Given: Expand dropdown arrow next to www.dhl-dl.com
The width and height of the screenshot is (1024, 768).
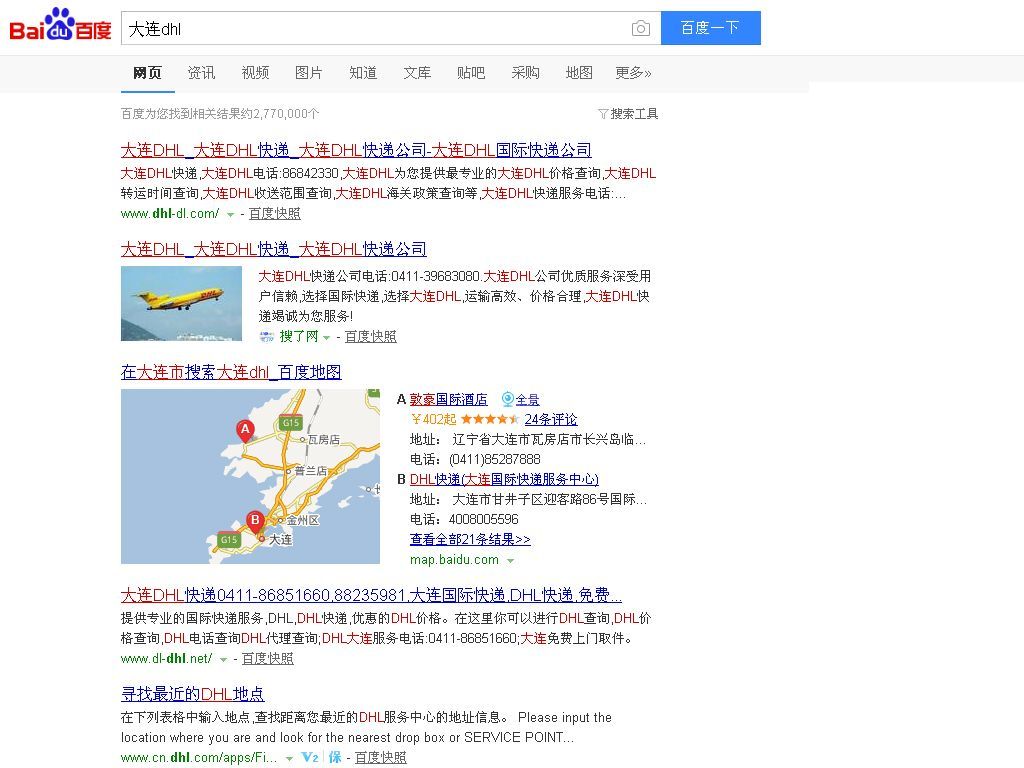Looking at the screenshot, I should [x=230, y=214].
